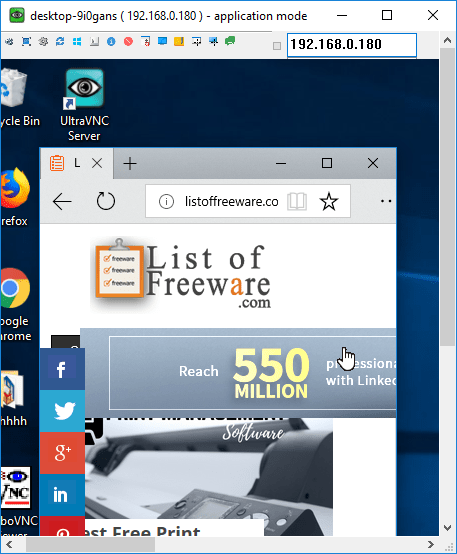Share page on Facebook
The width and height of the screenshot is (457, 554).
point(62,370)
